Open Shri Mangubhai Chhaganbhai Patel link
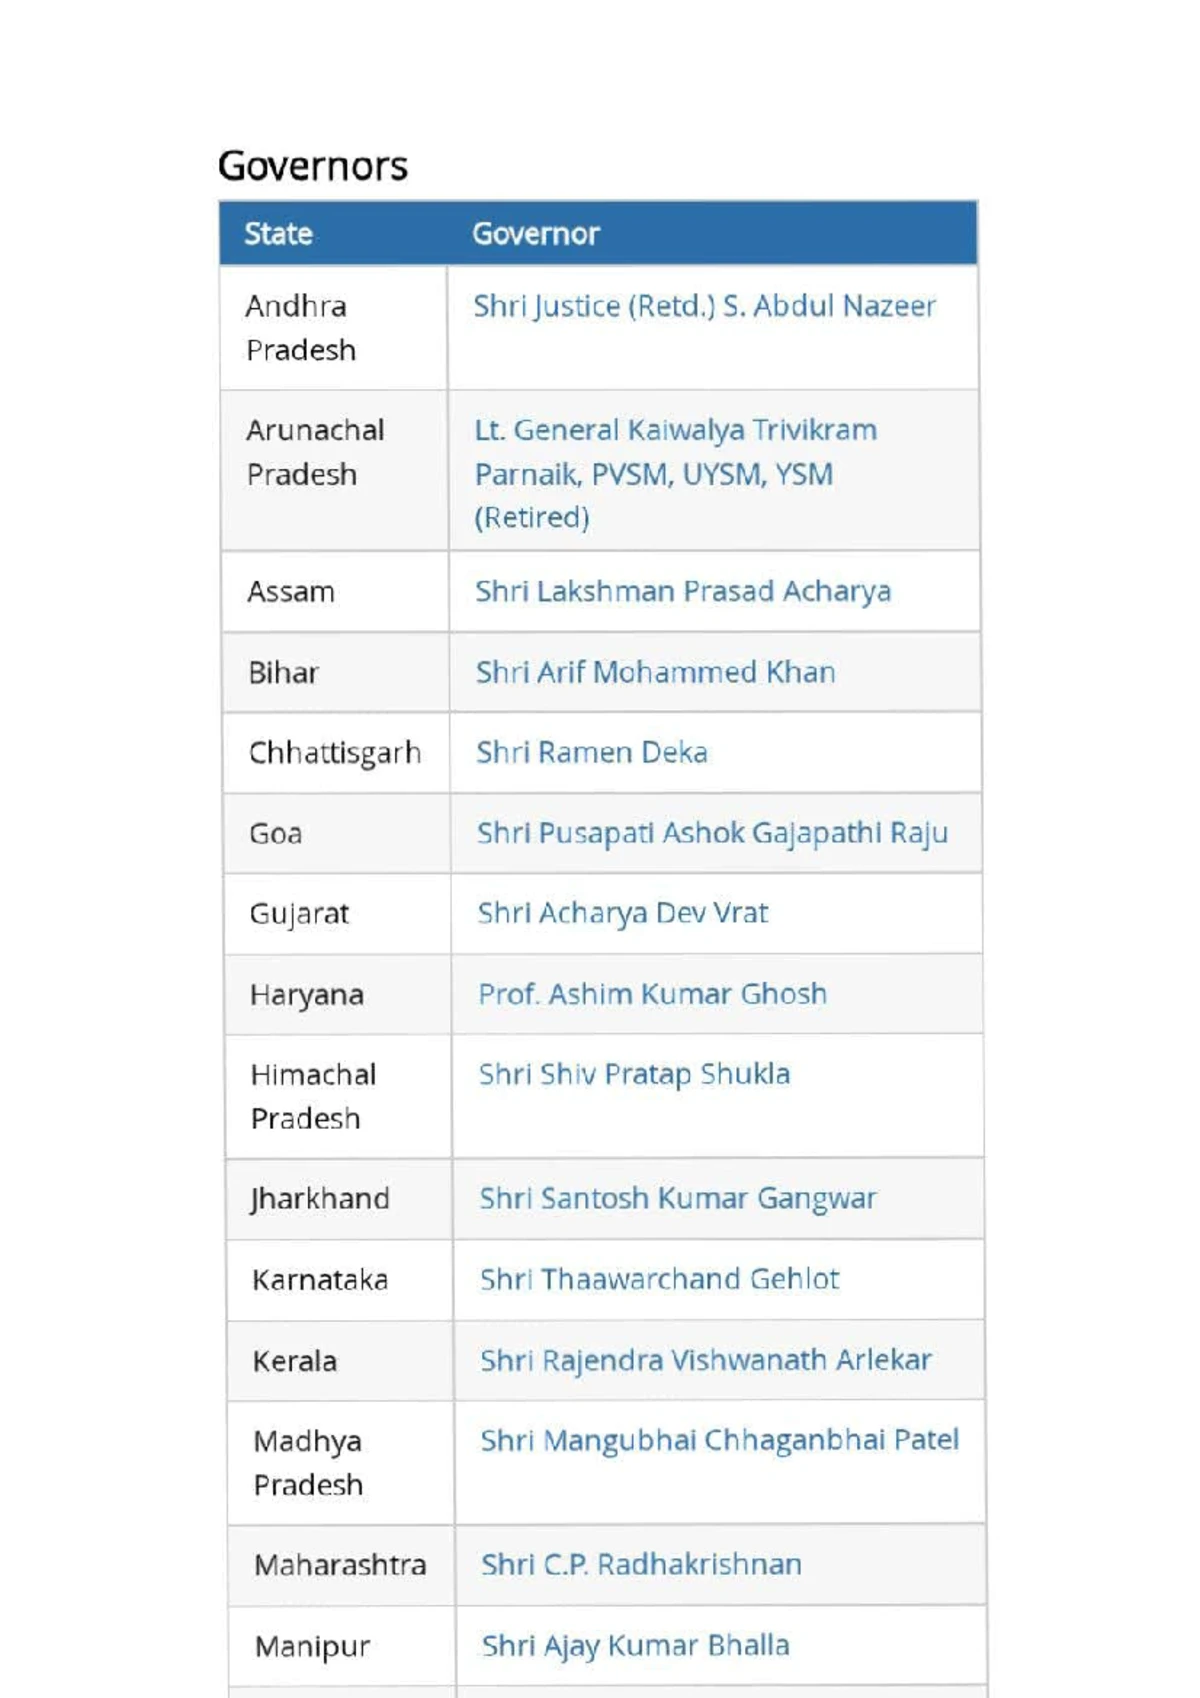The image size is (1200, 1698). (719, 1440)
